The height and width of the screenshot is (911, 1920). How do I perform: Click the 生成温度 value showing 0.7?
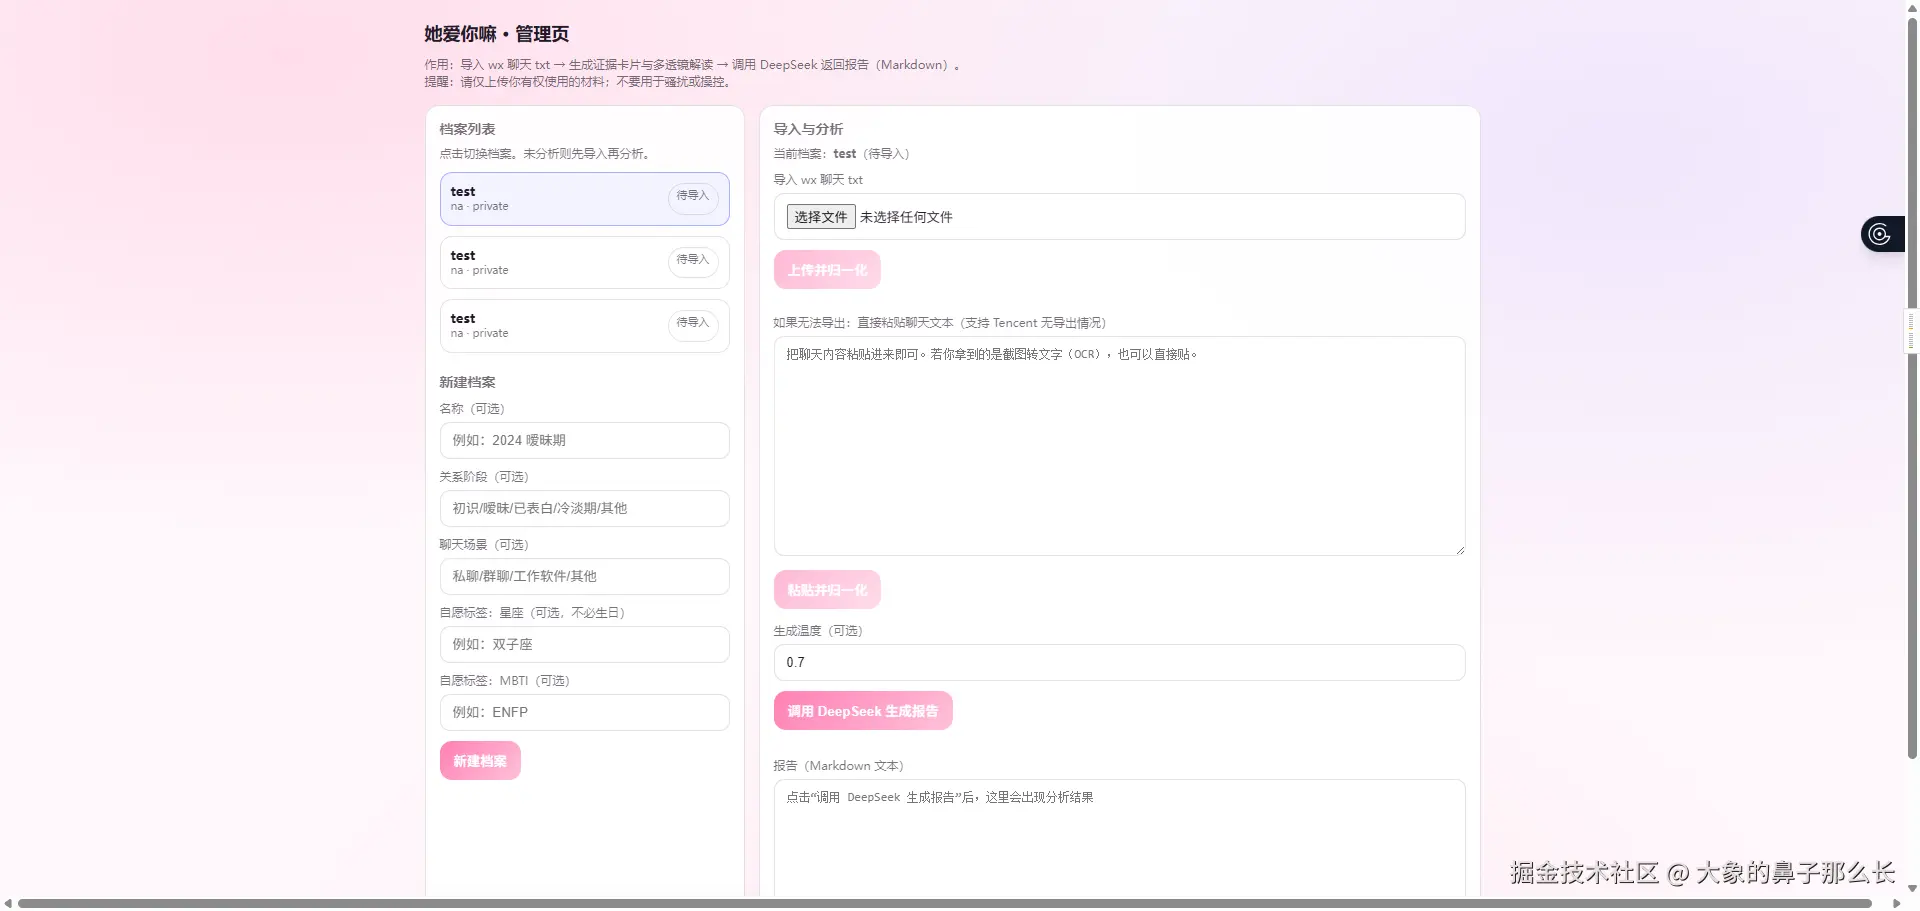1118,661
